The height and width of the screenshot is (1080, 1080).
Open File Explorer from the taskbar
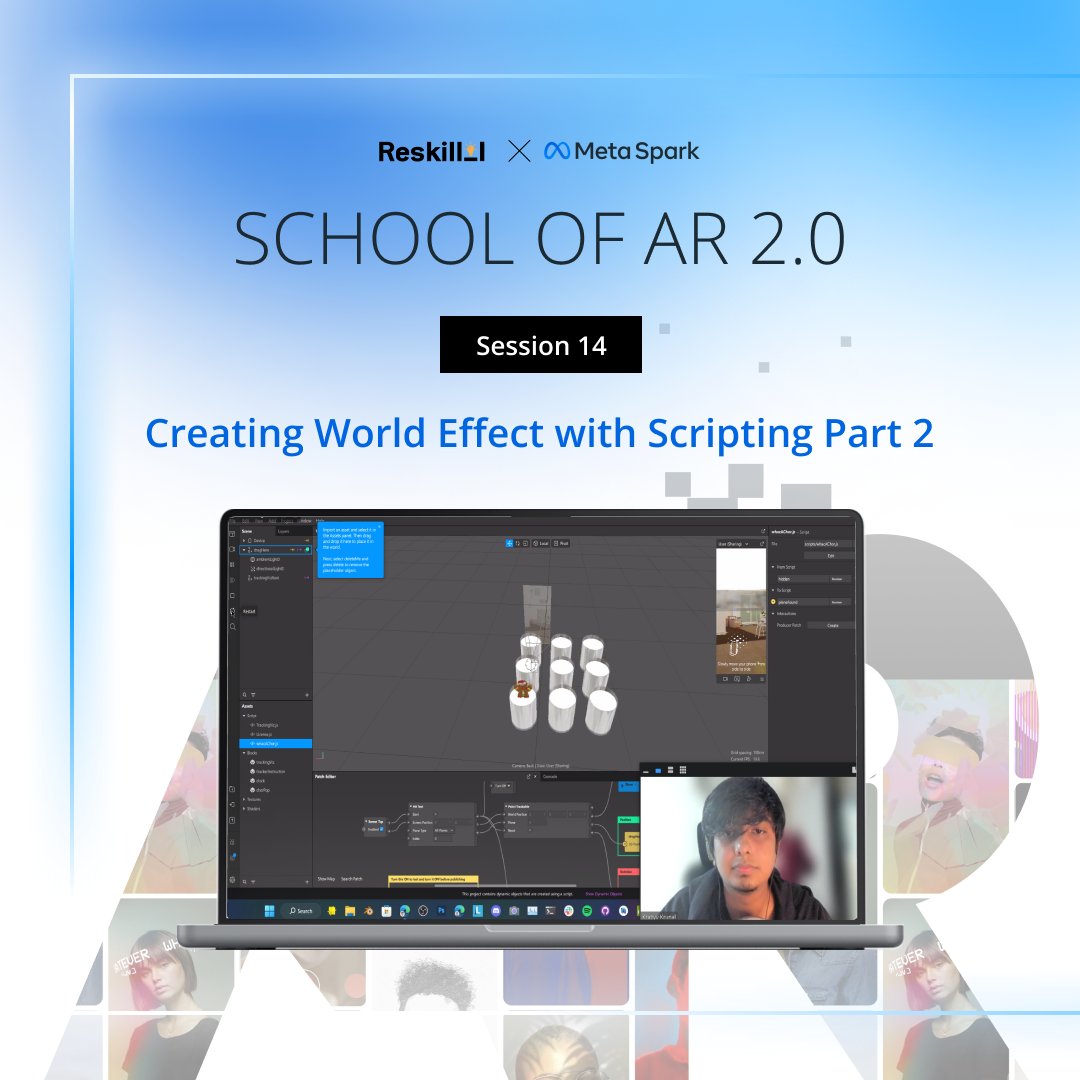(x=350, y=911)
